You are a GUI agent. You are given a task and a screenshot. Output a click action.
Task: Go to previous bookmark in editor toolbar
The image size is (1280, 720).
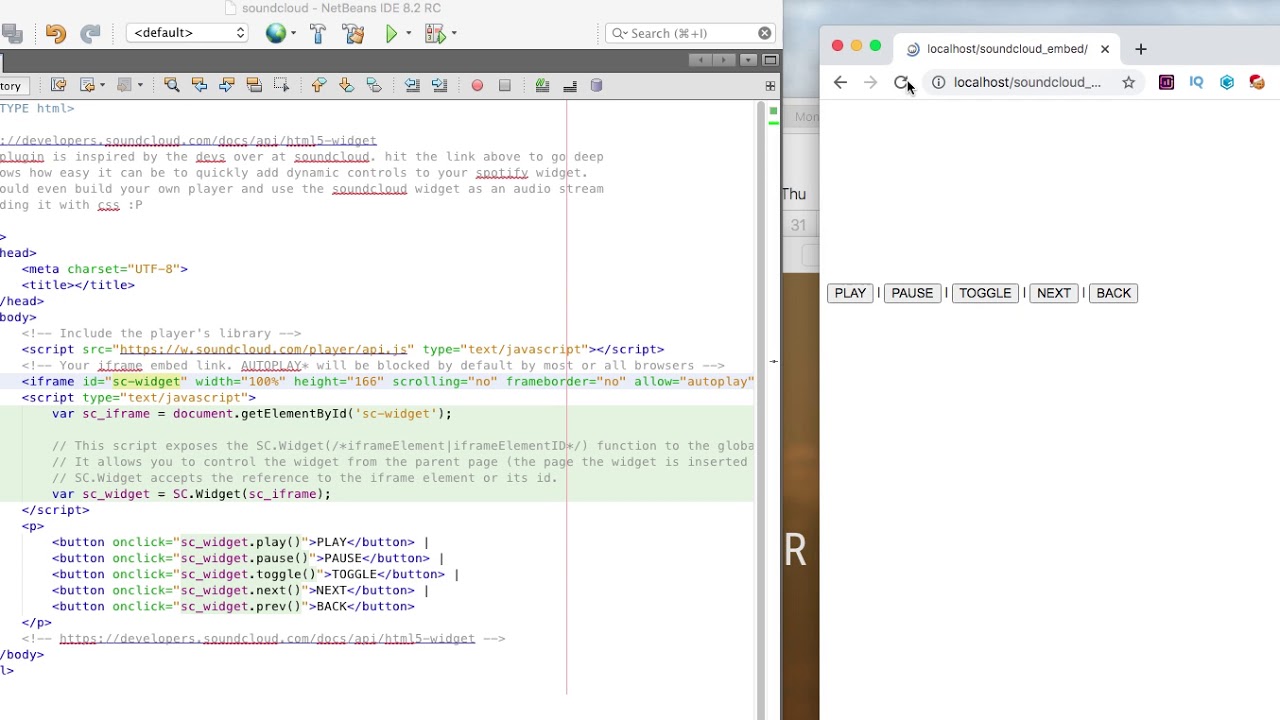[318, 85]
